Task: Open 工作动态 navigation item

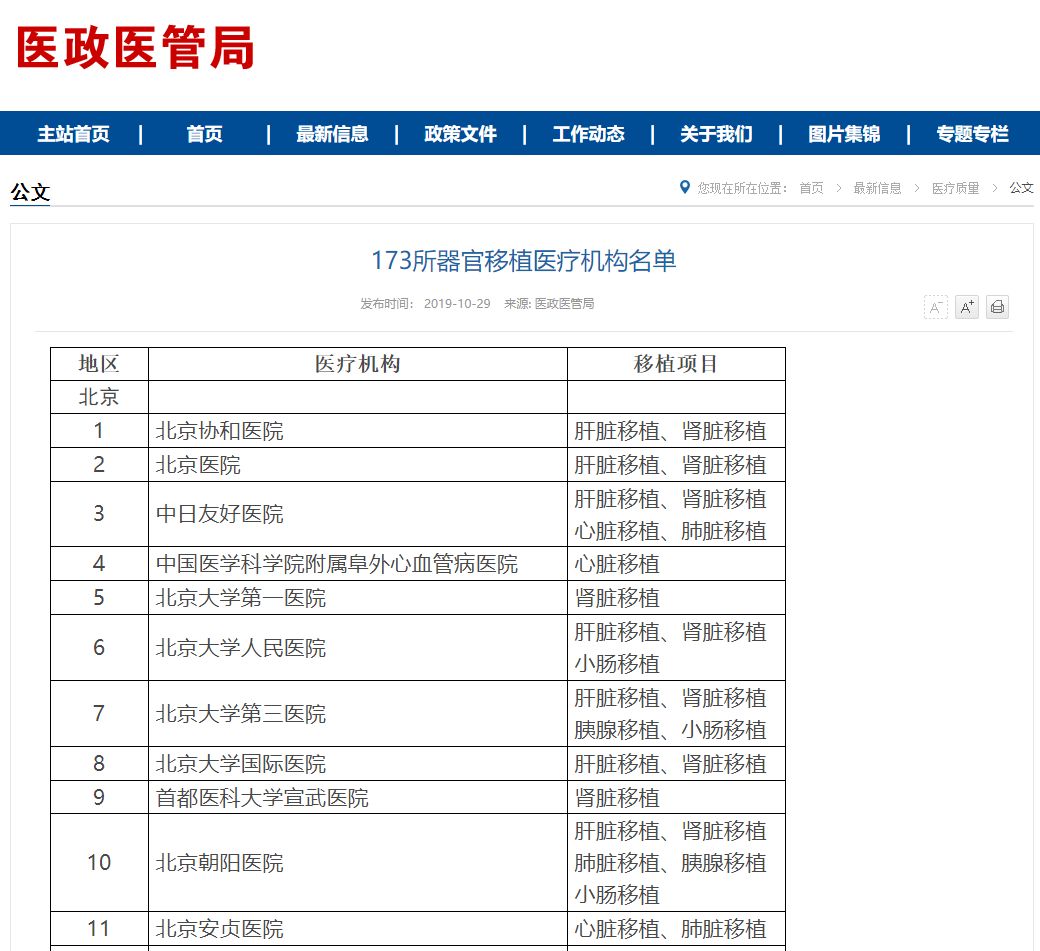Action: coord(588,134)
